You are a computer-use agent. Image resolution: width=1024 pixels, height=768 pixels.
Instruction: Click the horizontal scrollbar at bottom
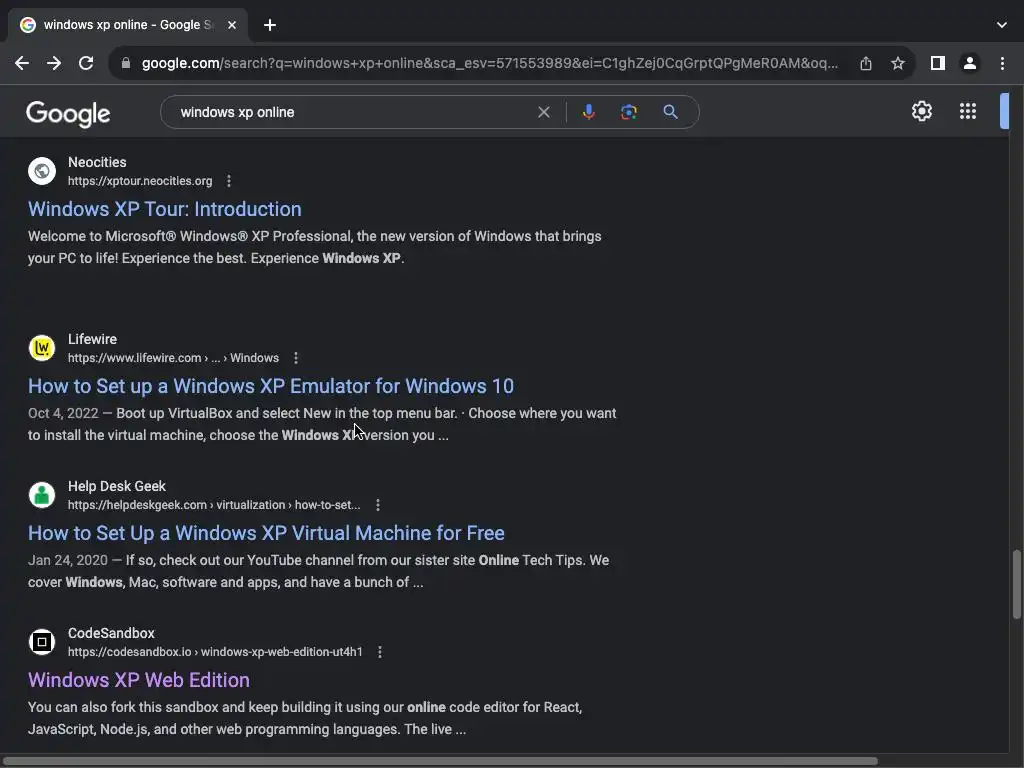[x=439, y=761]
